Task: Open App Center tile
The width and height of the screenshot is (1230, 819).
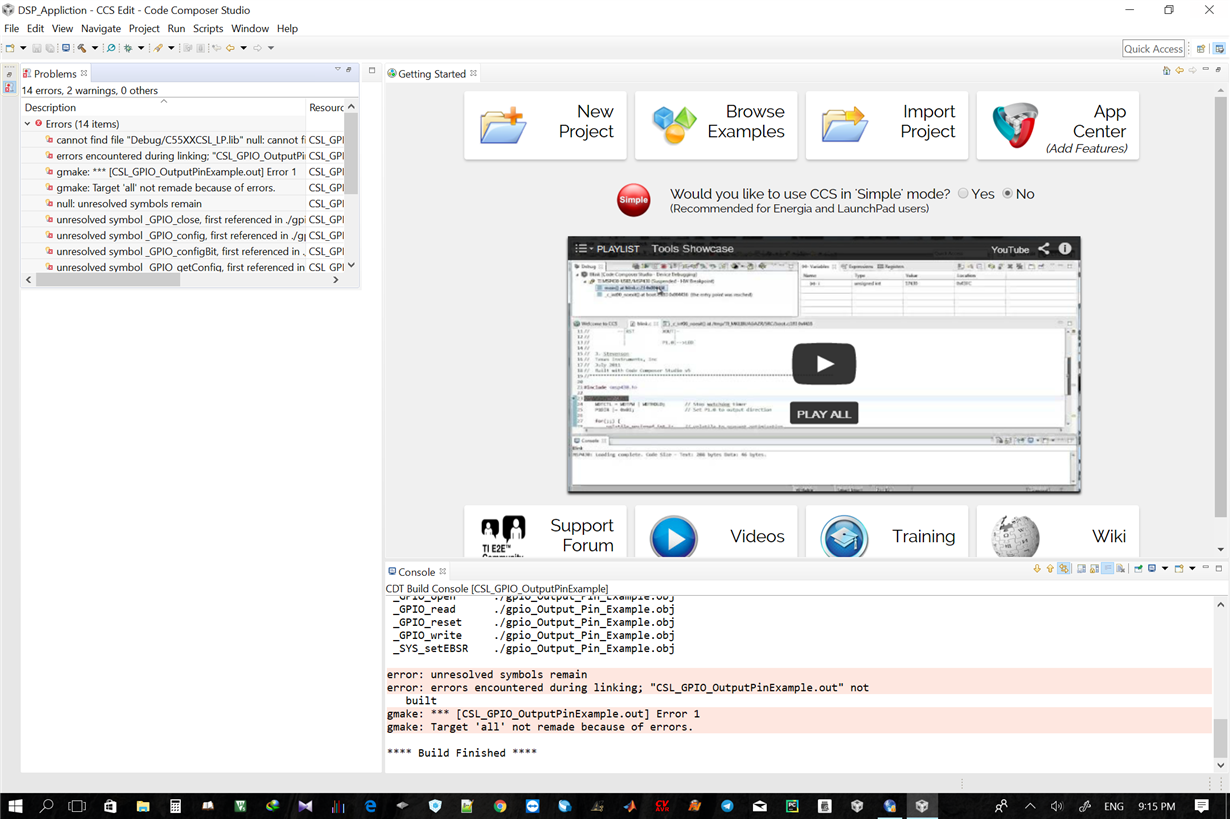Action: pyautogui.click(x=1058, y=125)
